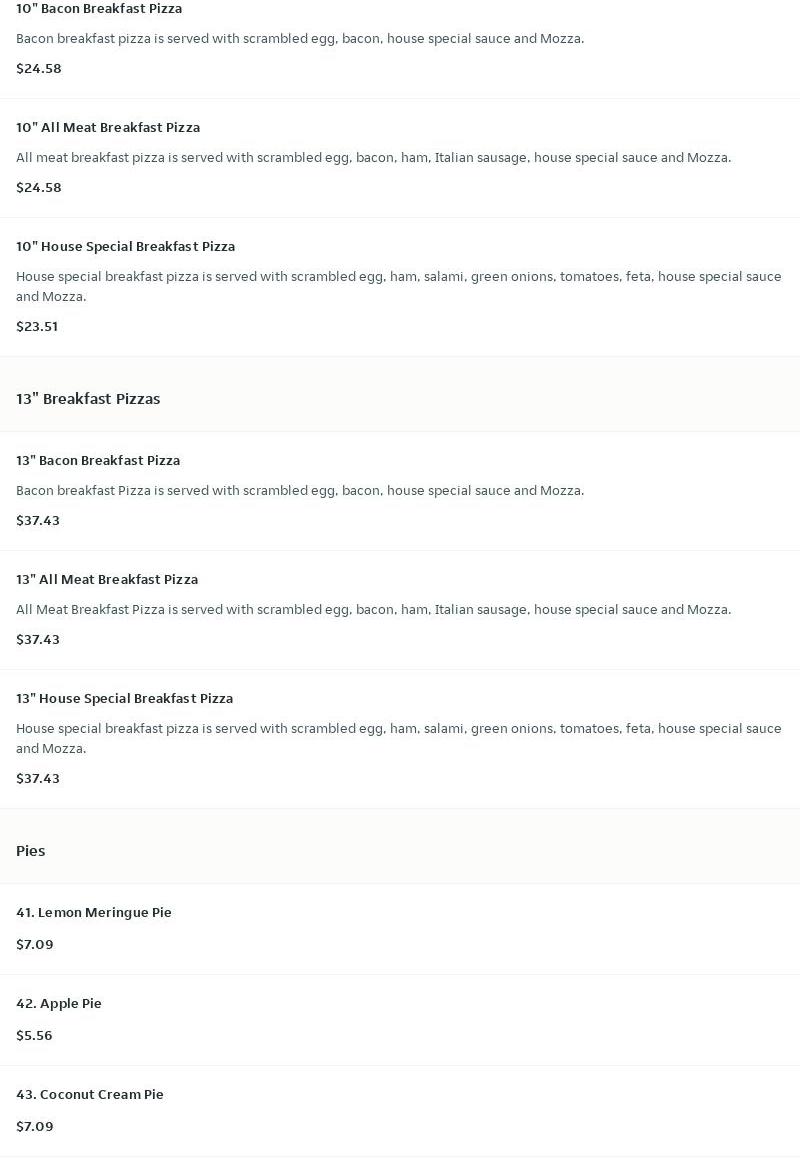Screen dimensions: 800x1158
Task: Select the 10" All Meat Breakfast Pizza title
Action: click(108, 127)
